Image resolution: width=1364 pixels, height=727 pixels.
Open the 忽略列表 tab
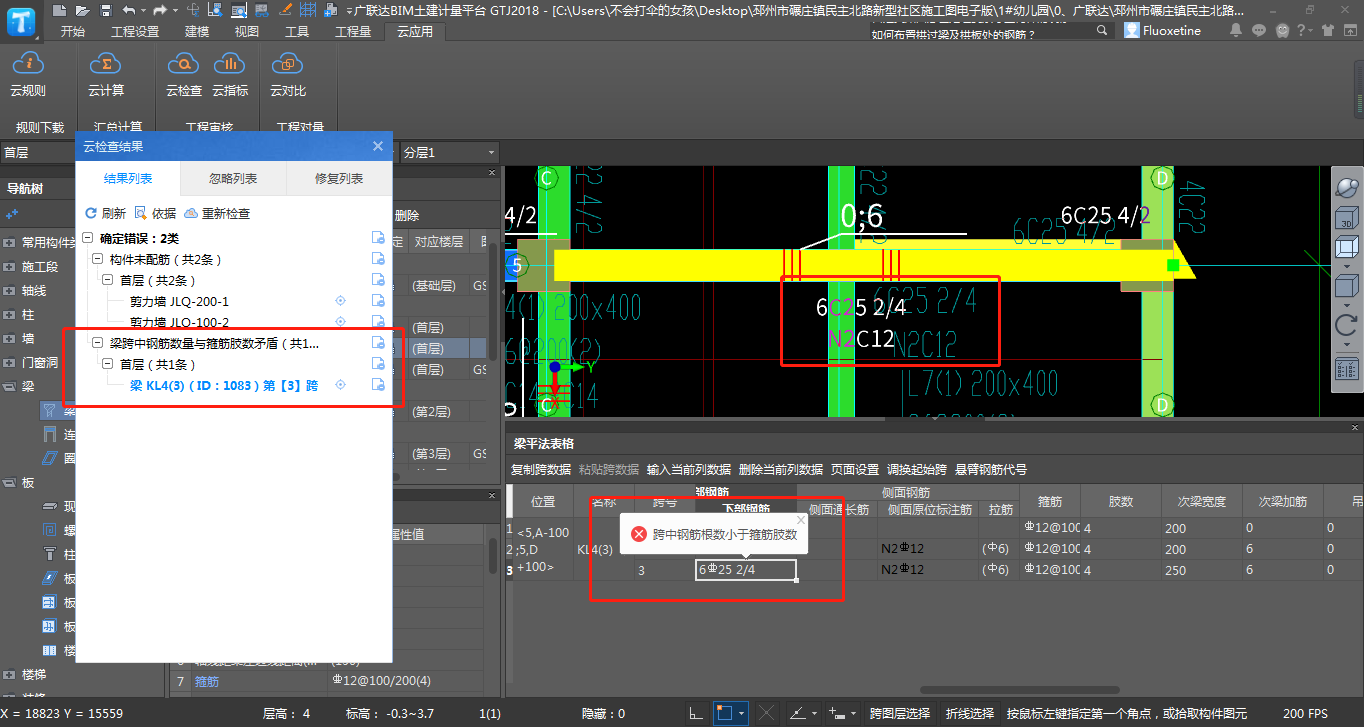(233, 178)
